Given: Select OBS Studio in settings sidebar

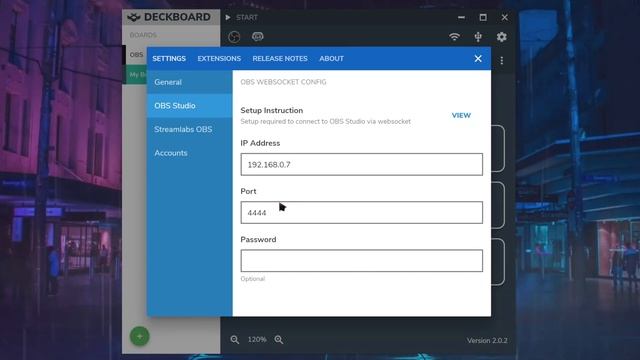Looking at the screenshot, I should [x=190, y=106].
